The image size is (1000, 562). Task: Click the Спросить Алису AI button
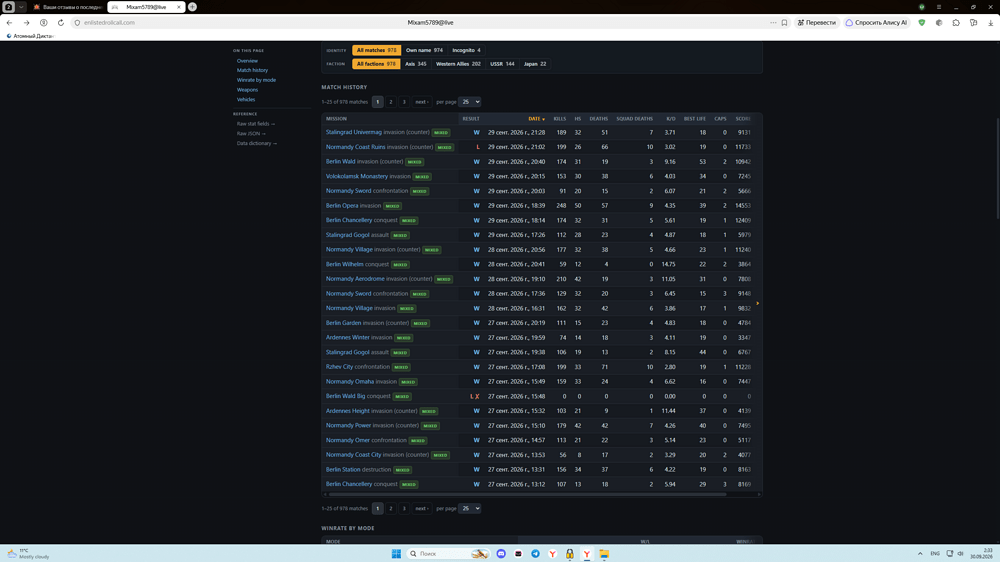click(x=876, y=22)
